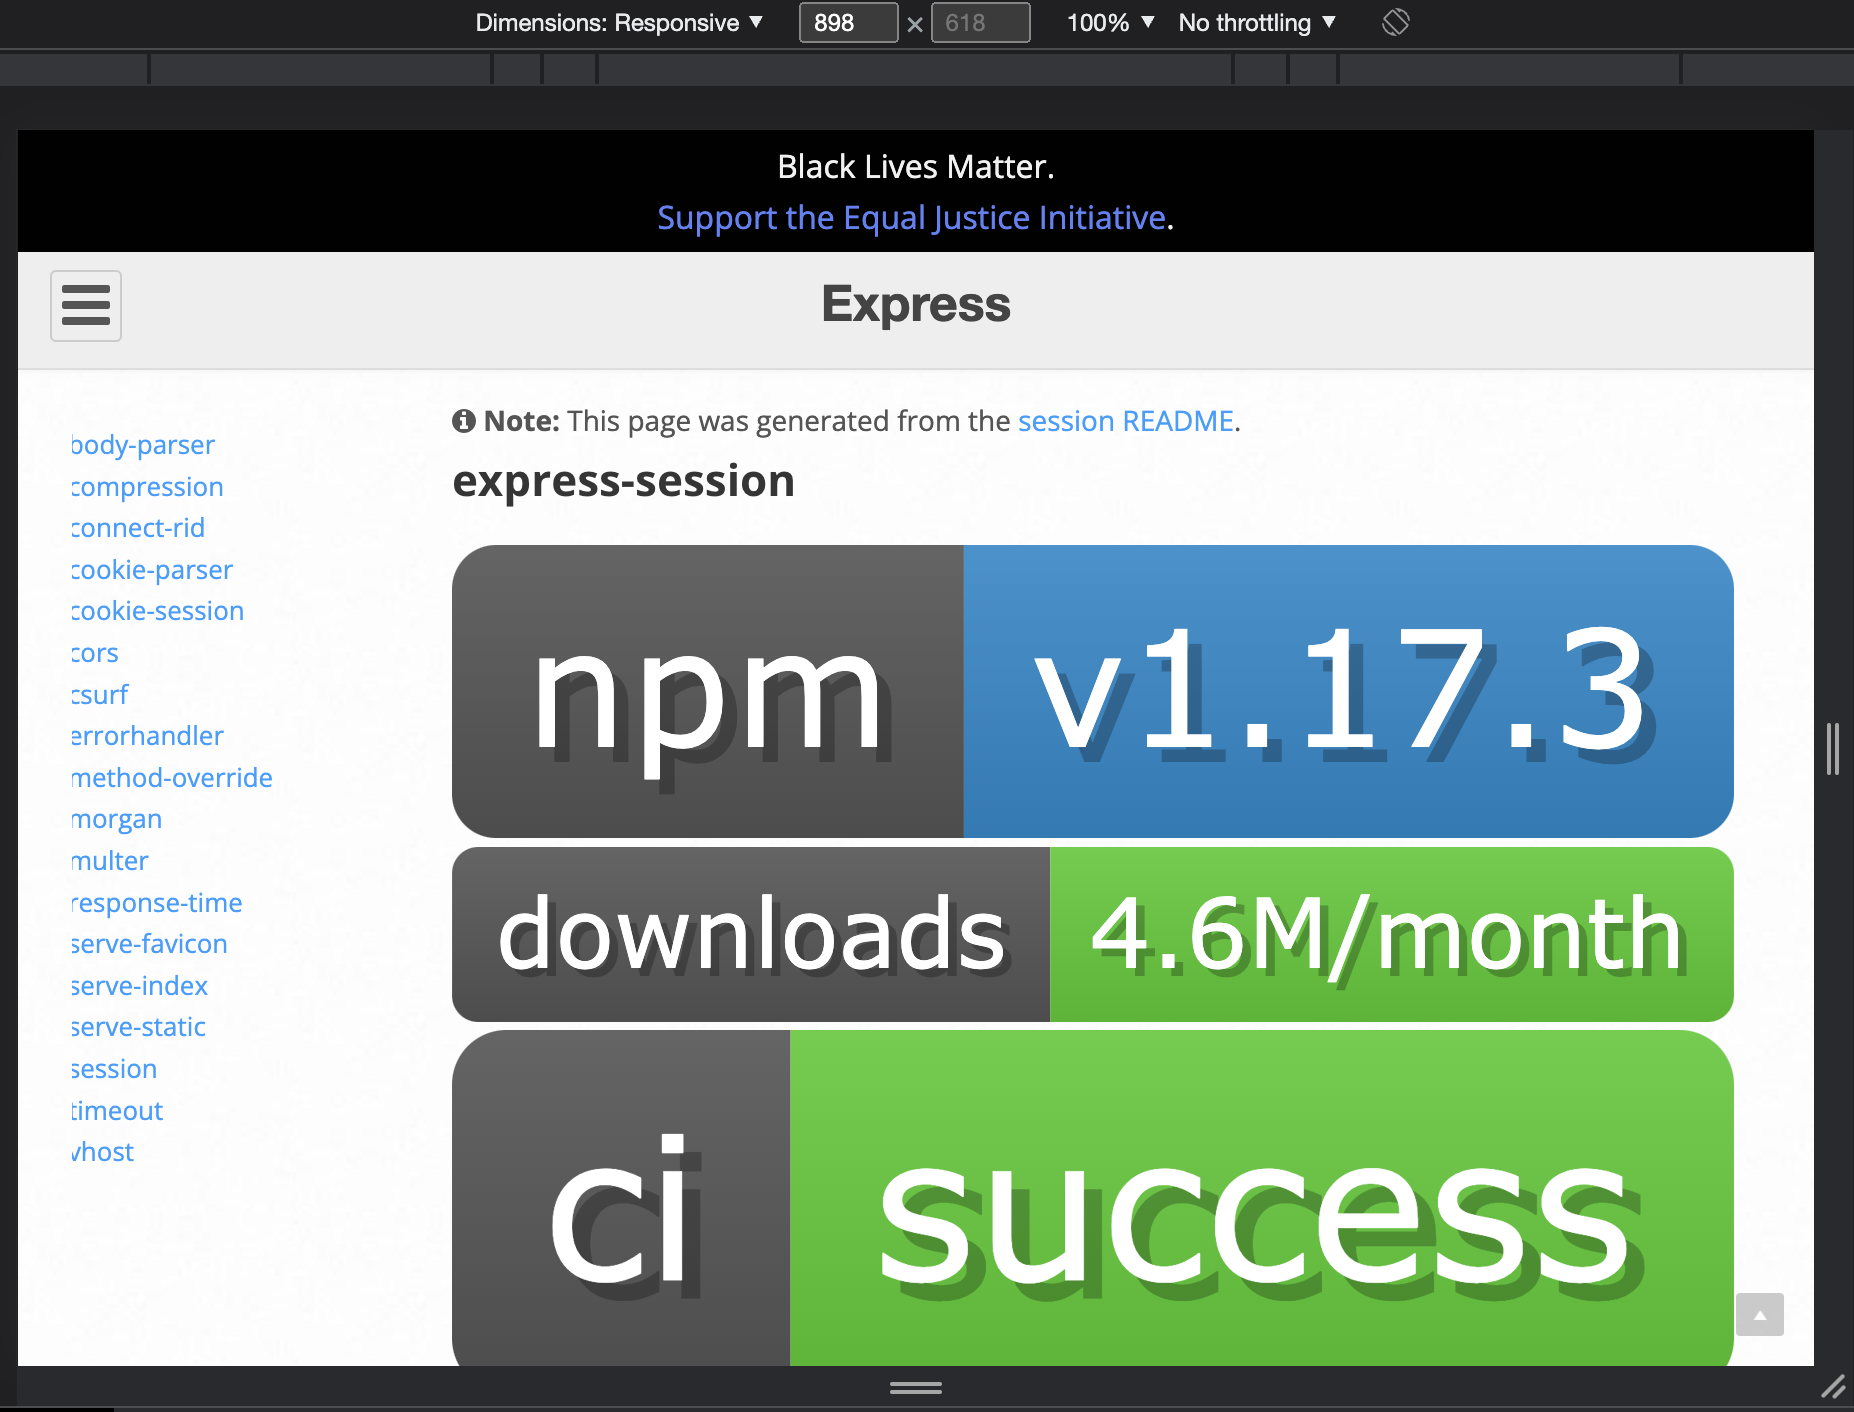Open the sidebar hamburger menu
1854x1412 pixels.
click(86, 306)
